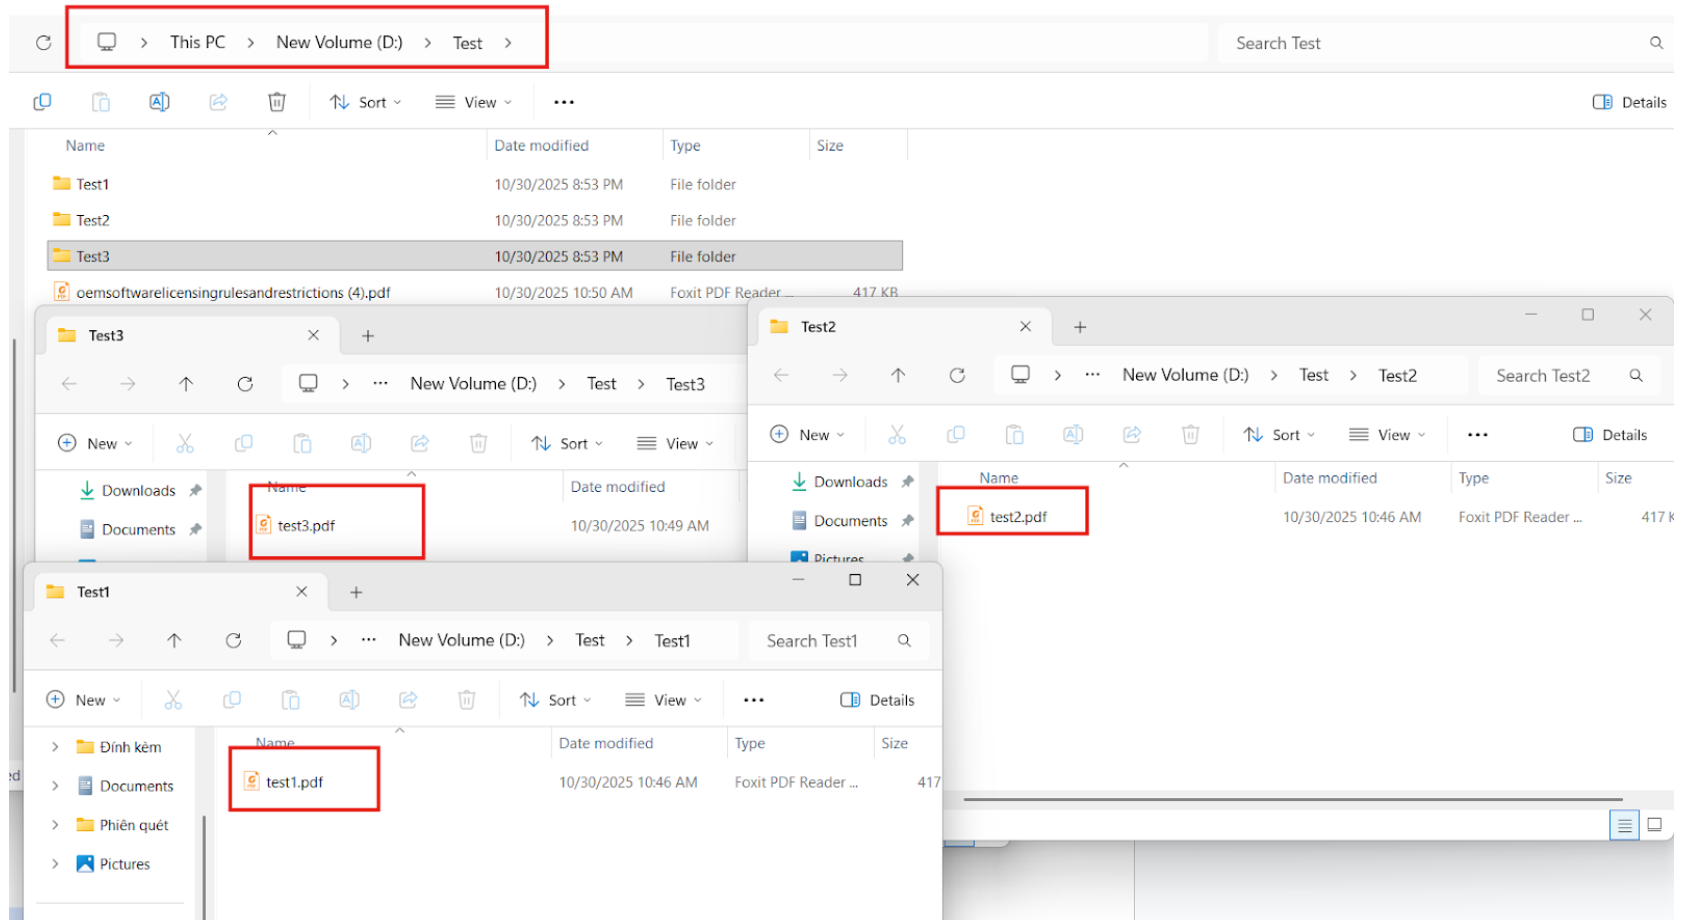Select test1.pdf file in Test1 window

(x=284, y=782)
